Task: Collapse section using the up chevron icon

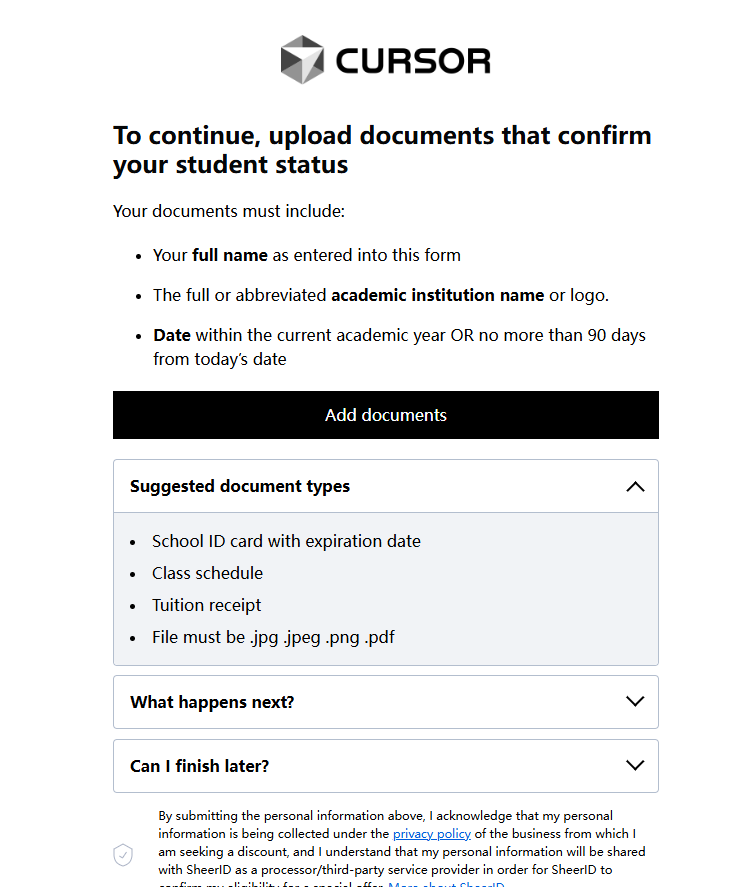Action: point(635,486)
